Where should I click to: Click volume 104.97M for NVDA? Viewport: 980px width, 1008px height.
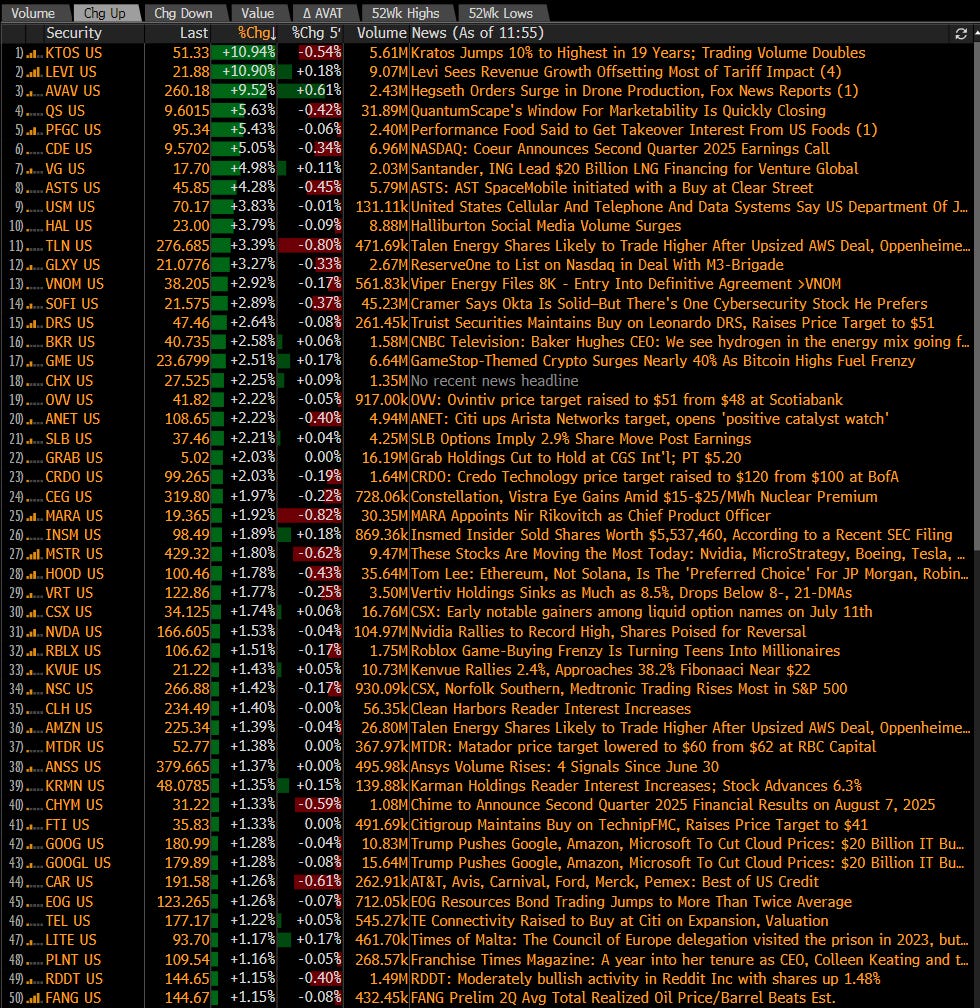[381, 632]
